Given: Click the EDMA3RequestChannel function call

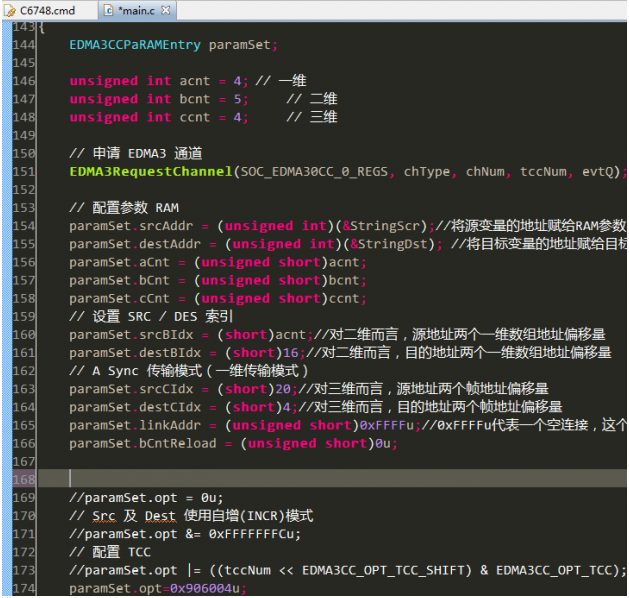Looking at the screenshot, I should coord(151,172).
